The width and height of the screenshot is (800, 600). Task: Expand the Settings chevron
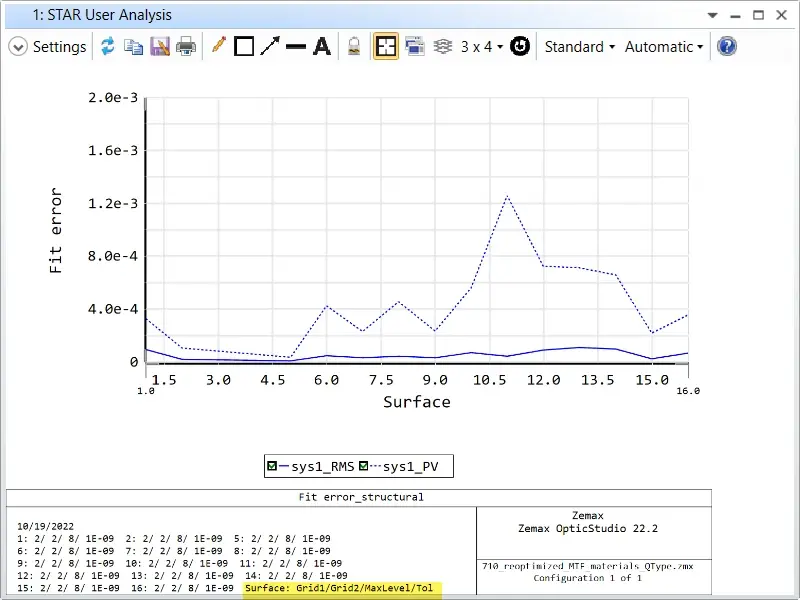tap(18, 47)
